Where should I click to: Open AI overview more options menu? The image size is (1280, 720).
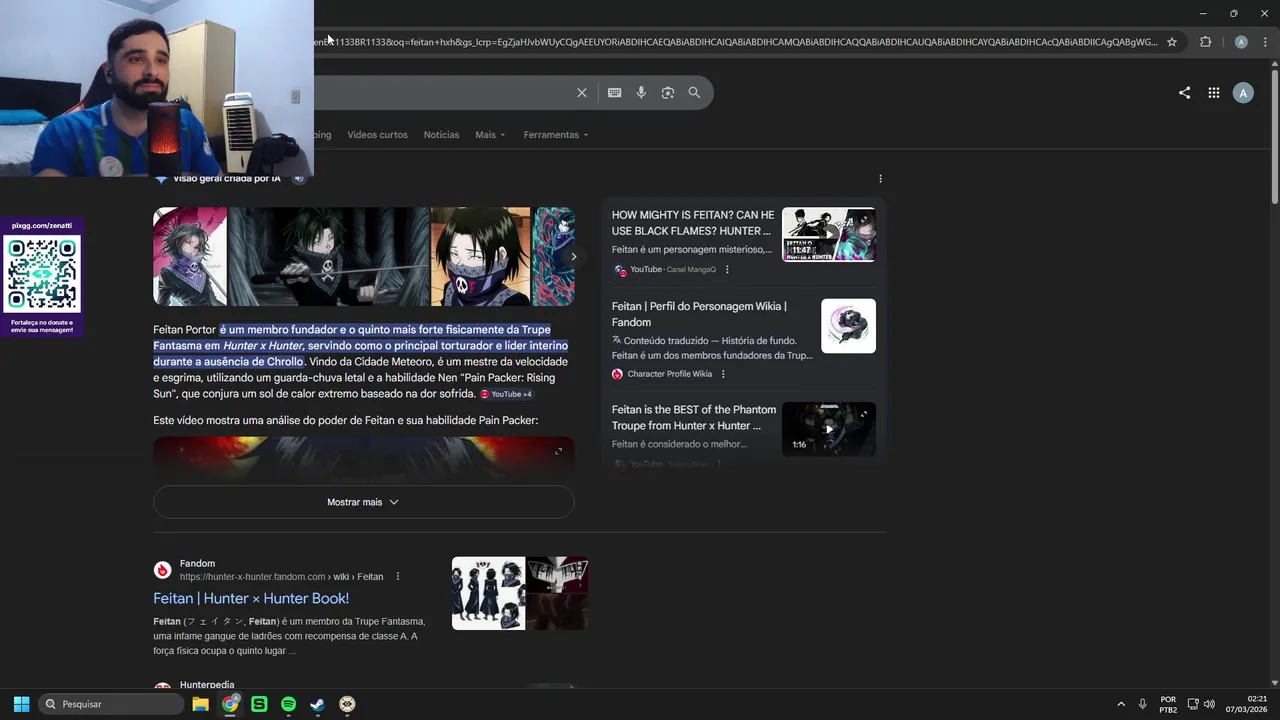click(x=880, y=179)
